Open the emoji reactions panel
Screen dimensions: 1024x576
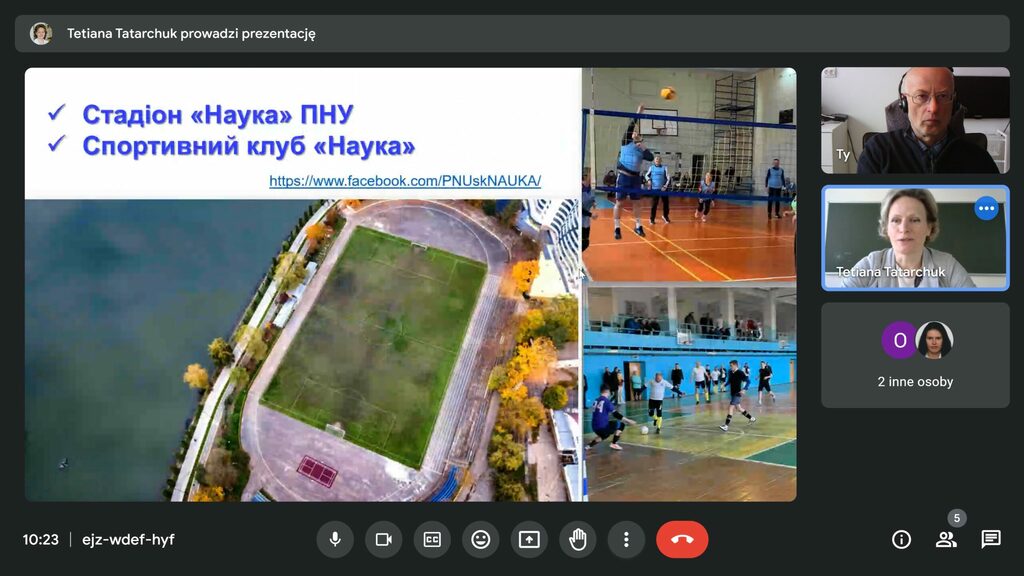[x=481, y=539]
